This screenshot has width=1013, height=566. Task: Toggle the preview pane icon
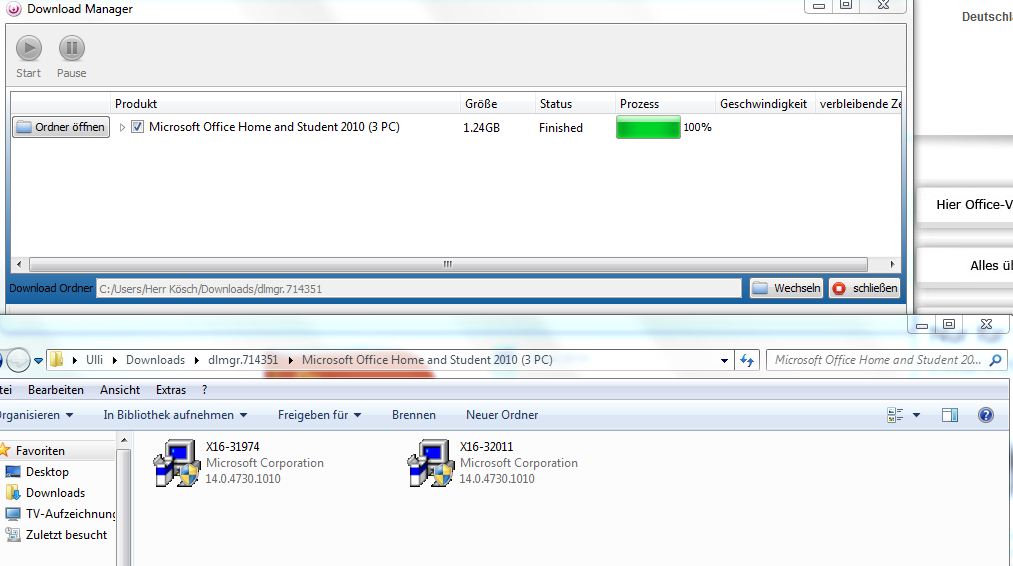[950, 415]
